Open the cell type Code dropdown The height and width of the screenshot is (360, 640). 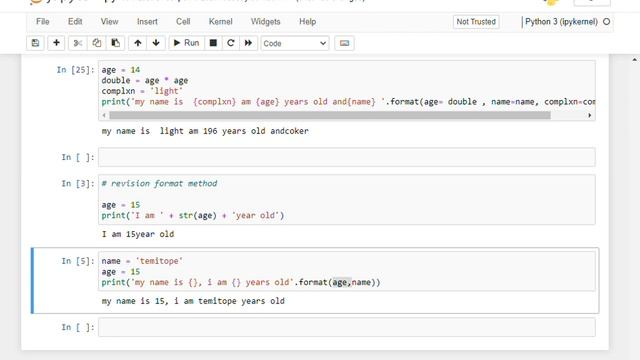[295, 43]
